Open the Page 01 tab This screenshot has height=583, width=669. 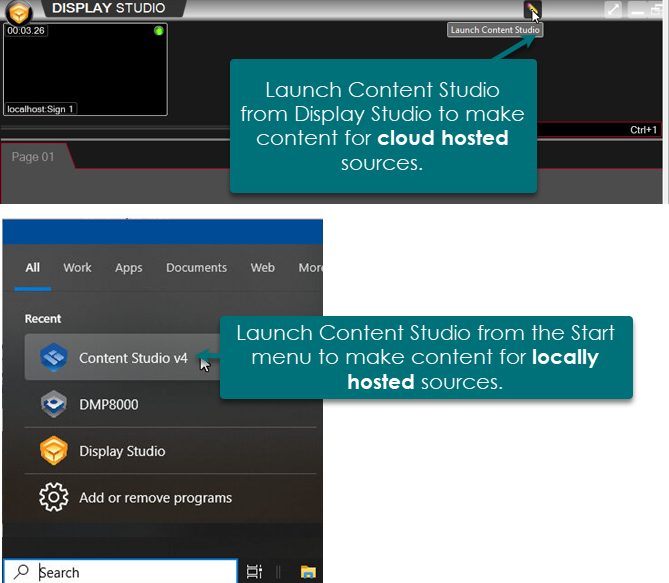[x=33, y=157]
